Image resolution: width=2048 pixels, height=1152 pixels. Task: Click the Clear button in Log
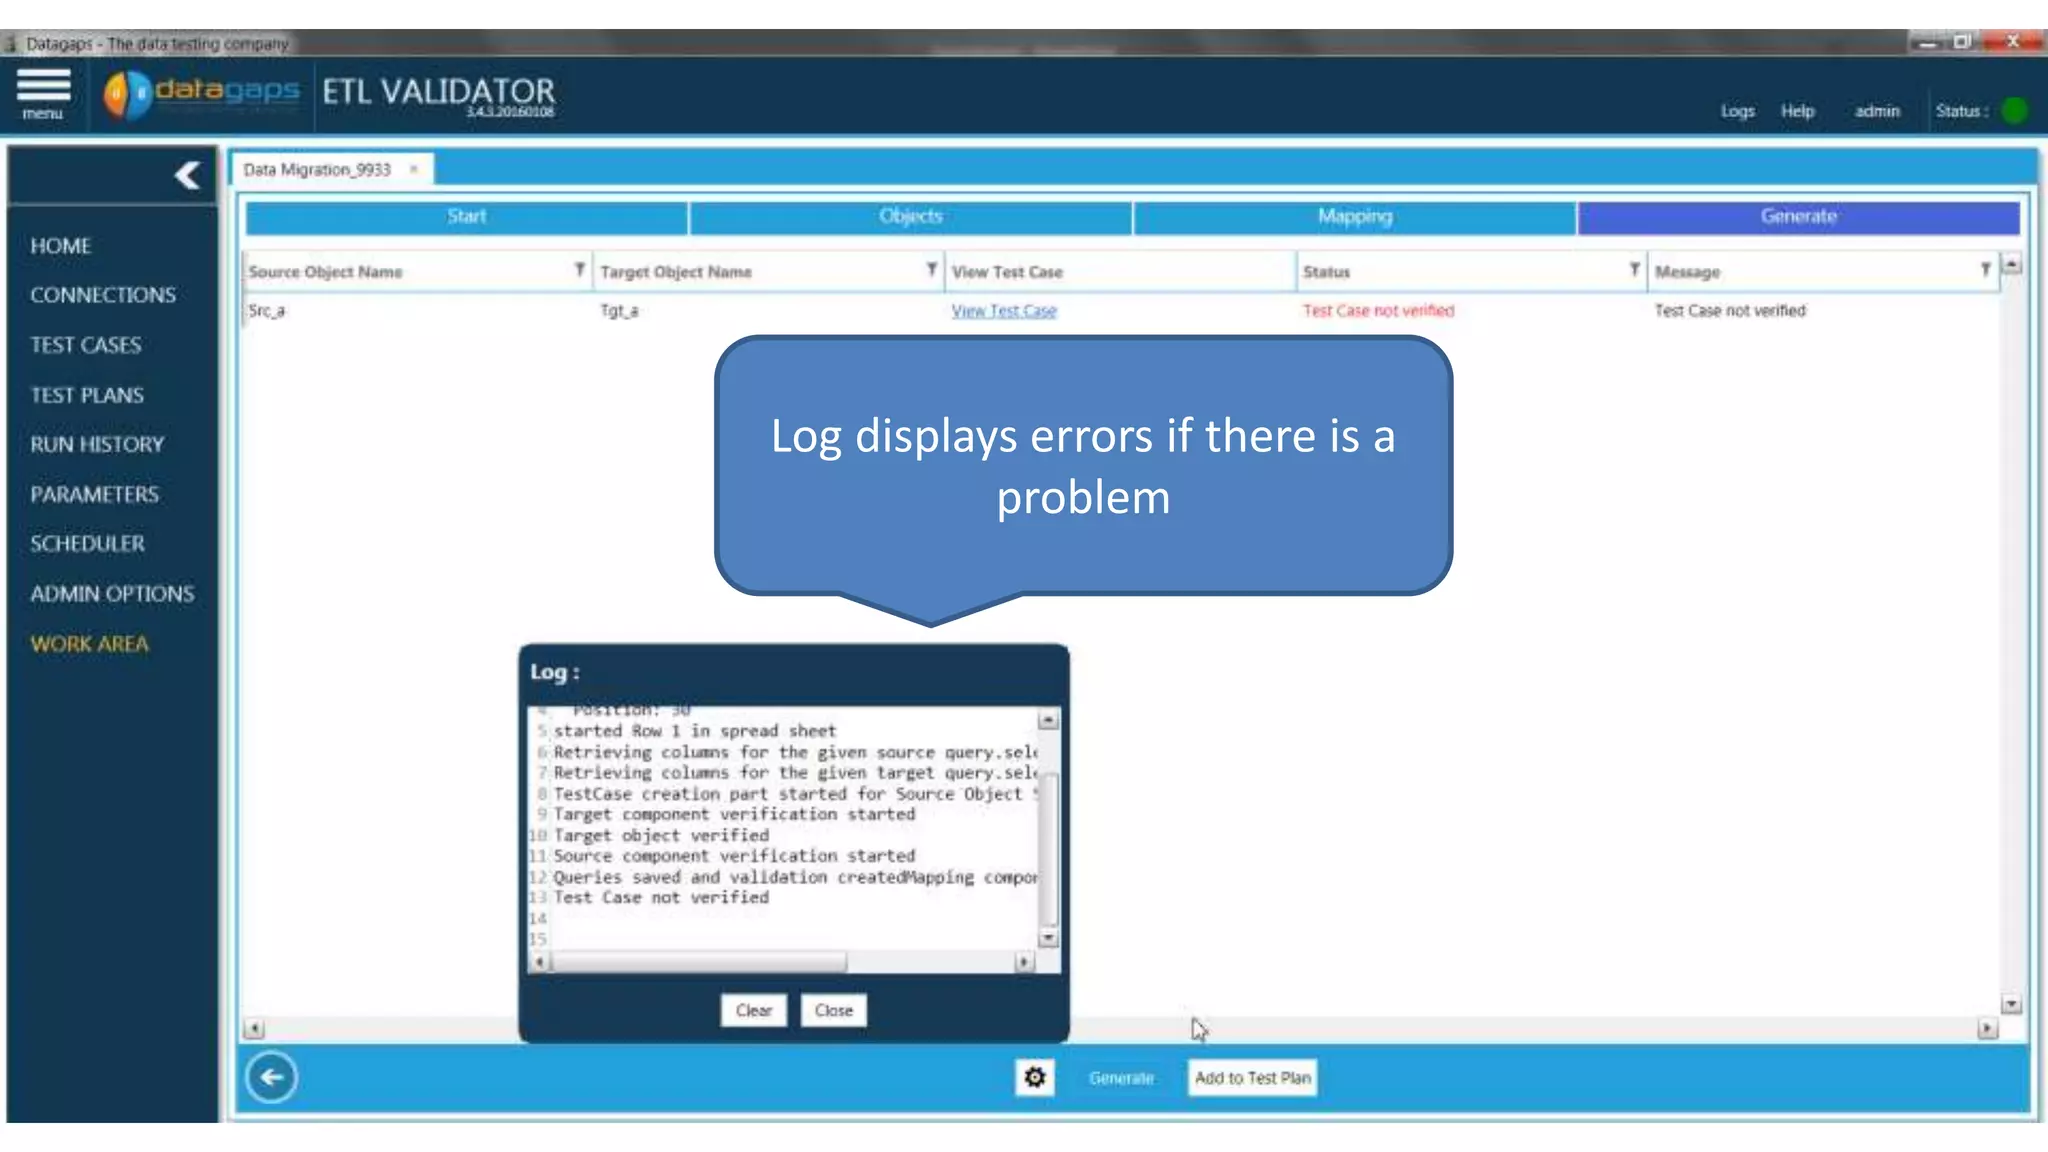753,1010
